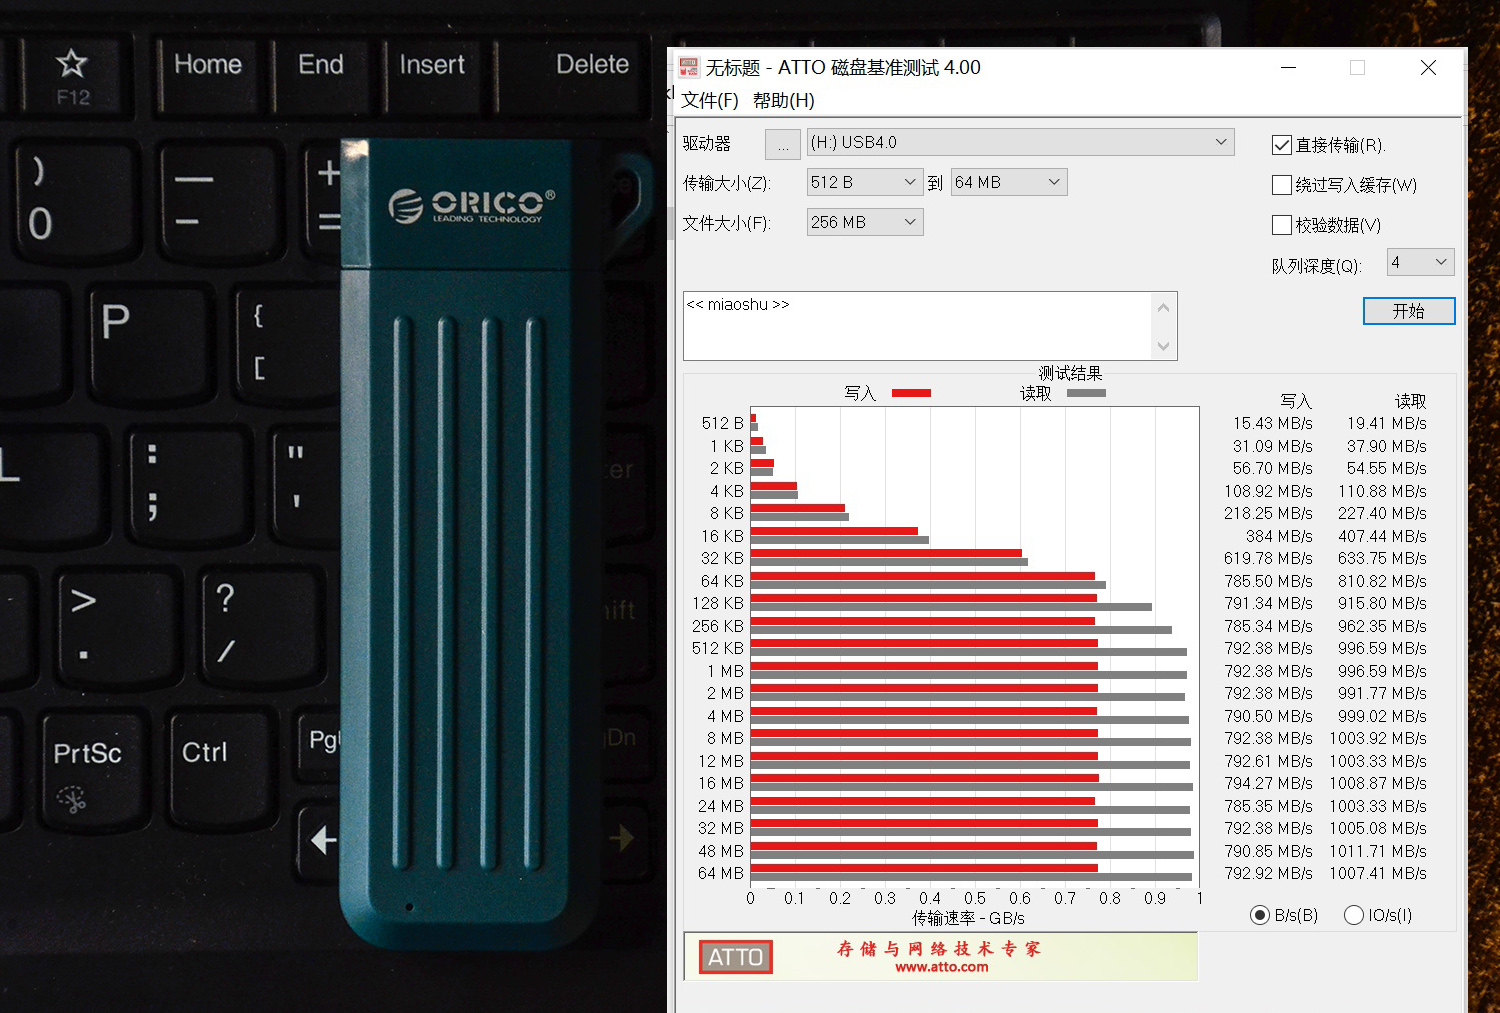Open the 帮助(H) menu

(x=784, y=100)
